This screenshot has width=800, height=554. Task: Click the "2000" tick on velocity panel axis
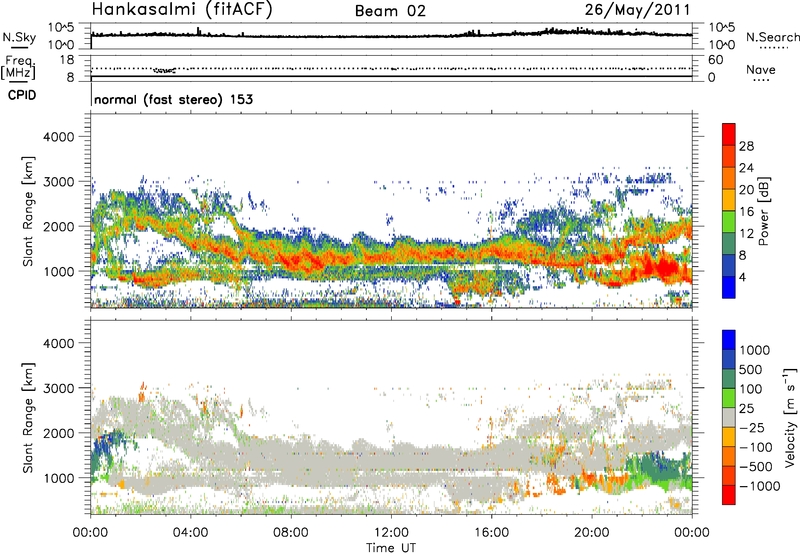point(58,433)
